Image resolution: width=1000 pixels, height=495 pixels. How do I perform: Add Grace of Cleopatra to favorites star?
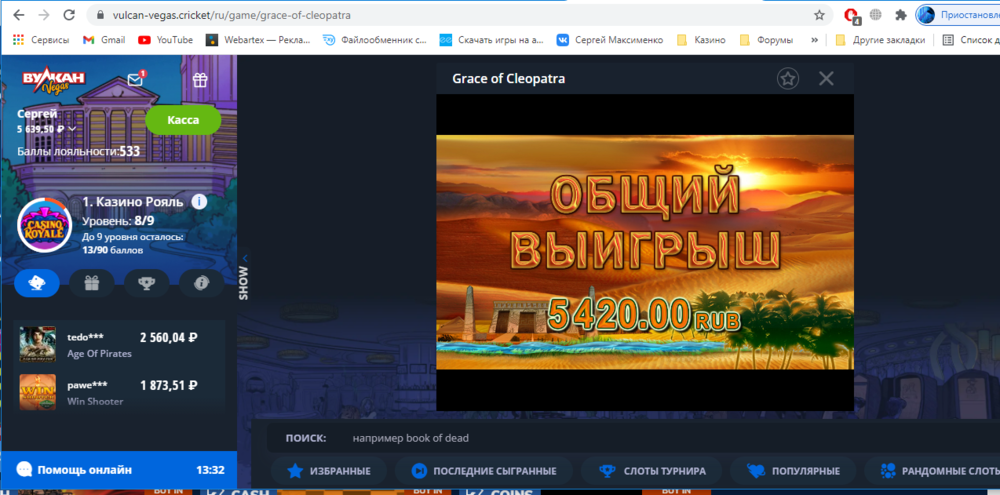point(788,79)
